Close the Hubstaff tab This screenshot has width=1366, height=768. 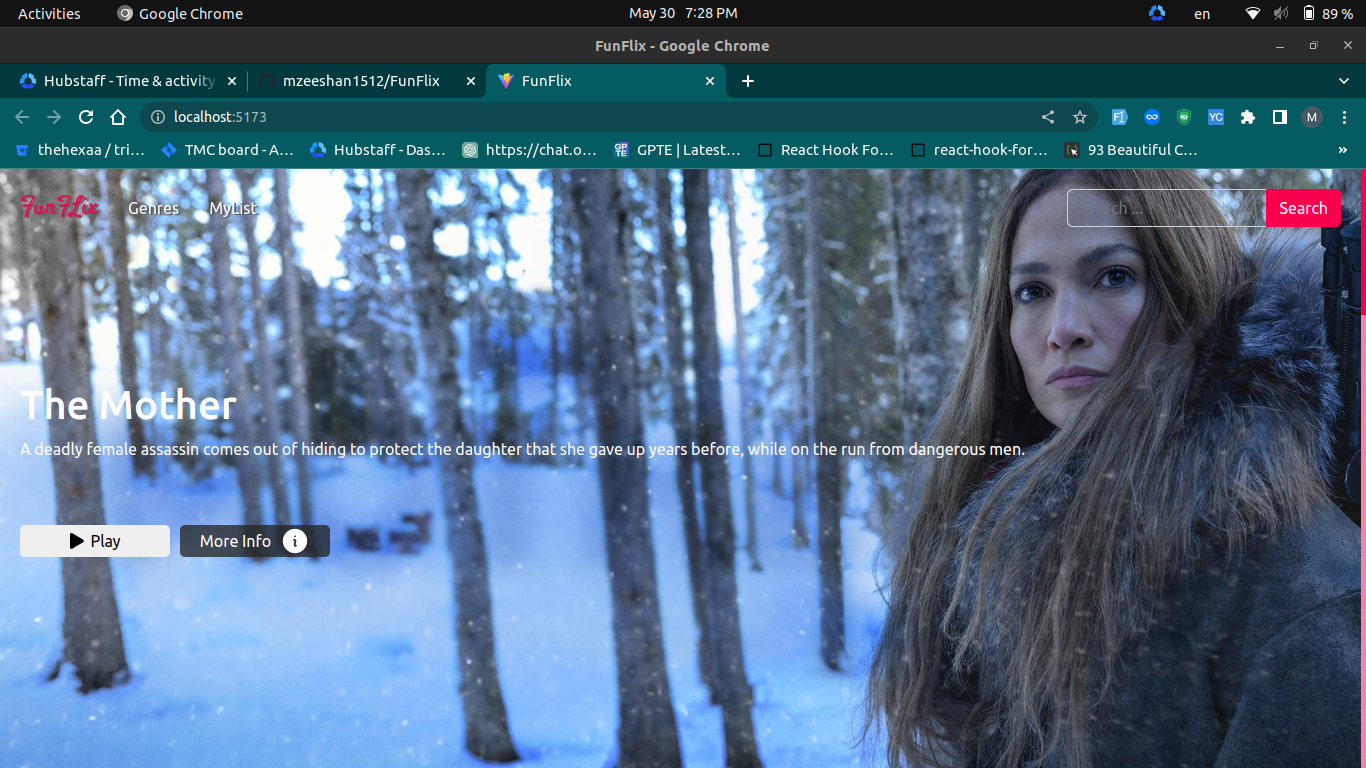click(232, 81)
